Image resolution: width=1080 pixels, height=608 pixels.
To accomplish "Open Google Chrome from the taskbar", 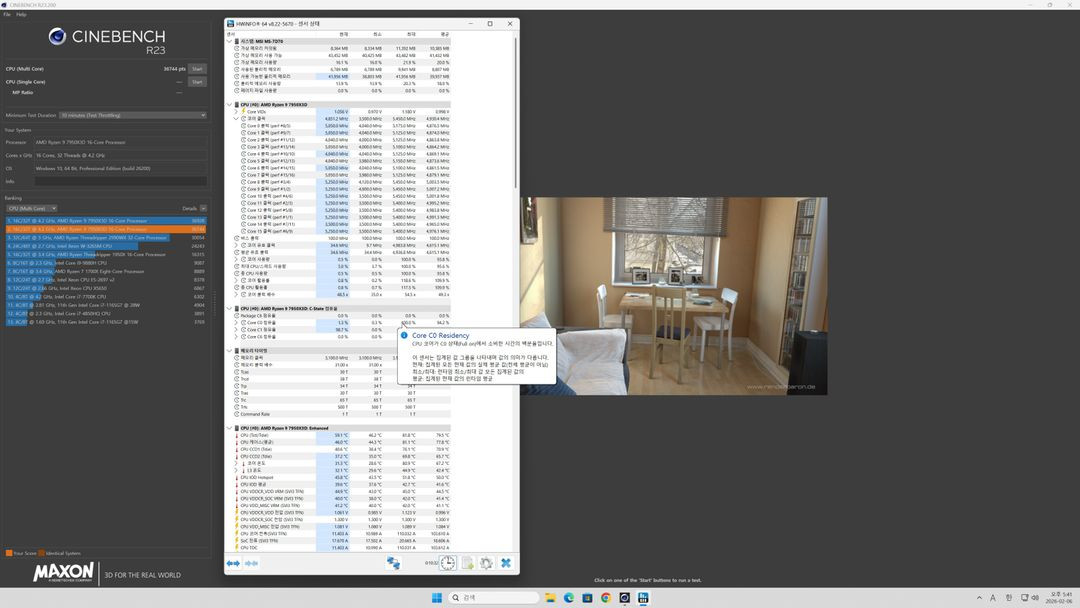I will [605, 599].
